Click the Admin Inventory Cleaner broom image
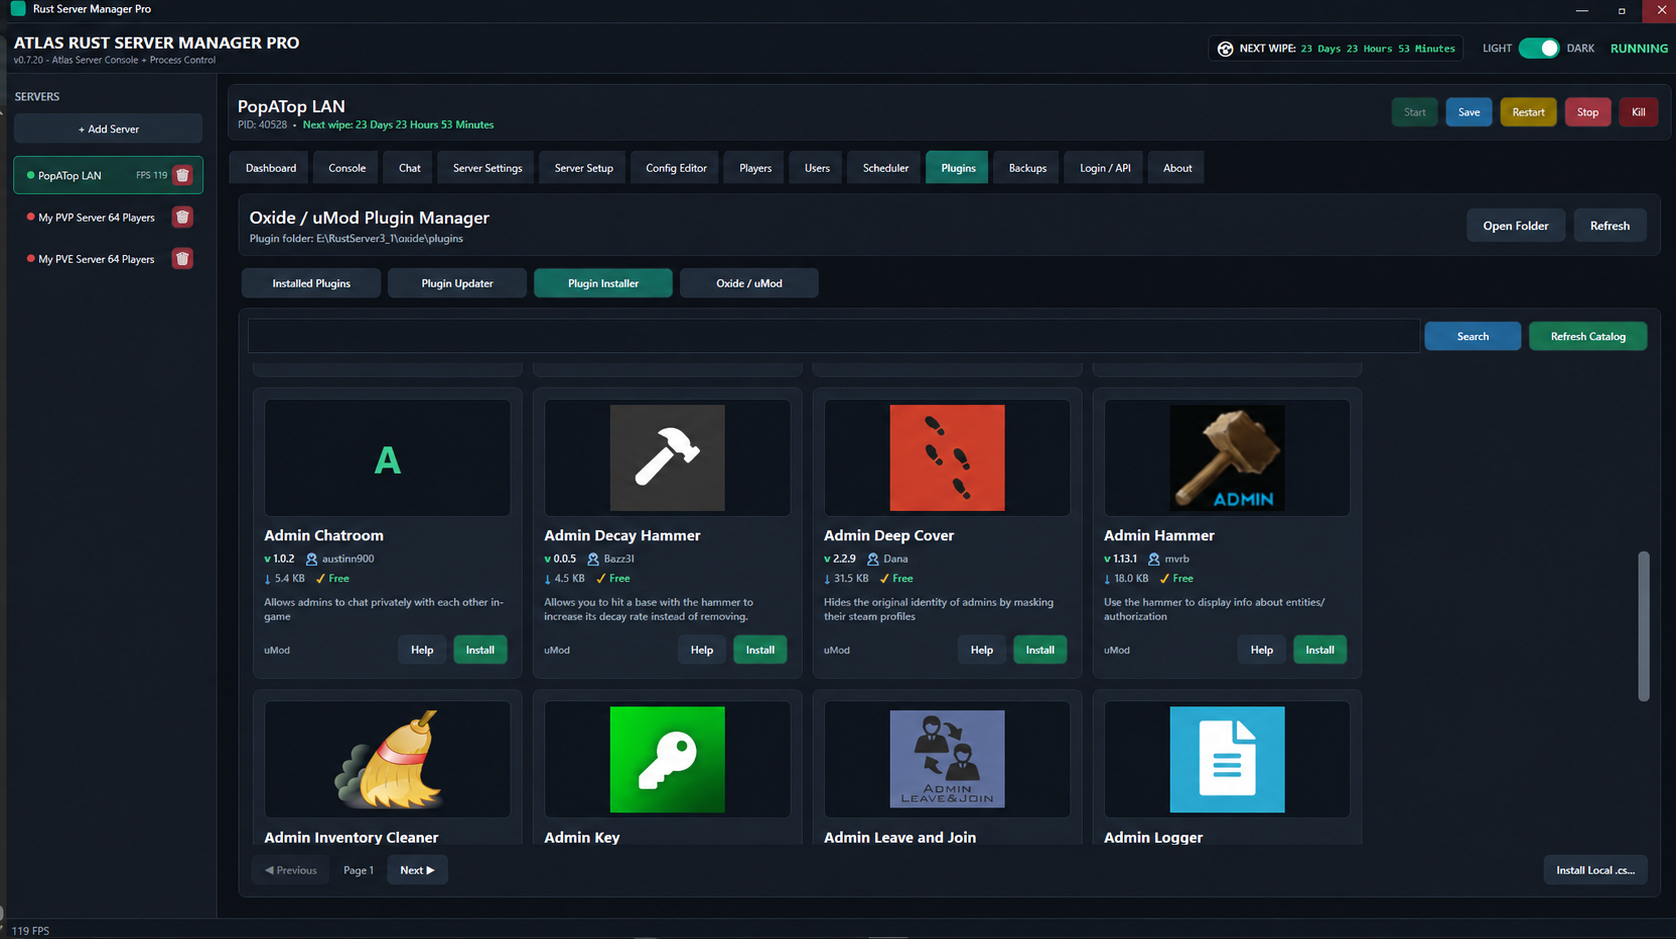 tap(389, 759)
